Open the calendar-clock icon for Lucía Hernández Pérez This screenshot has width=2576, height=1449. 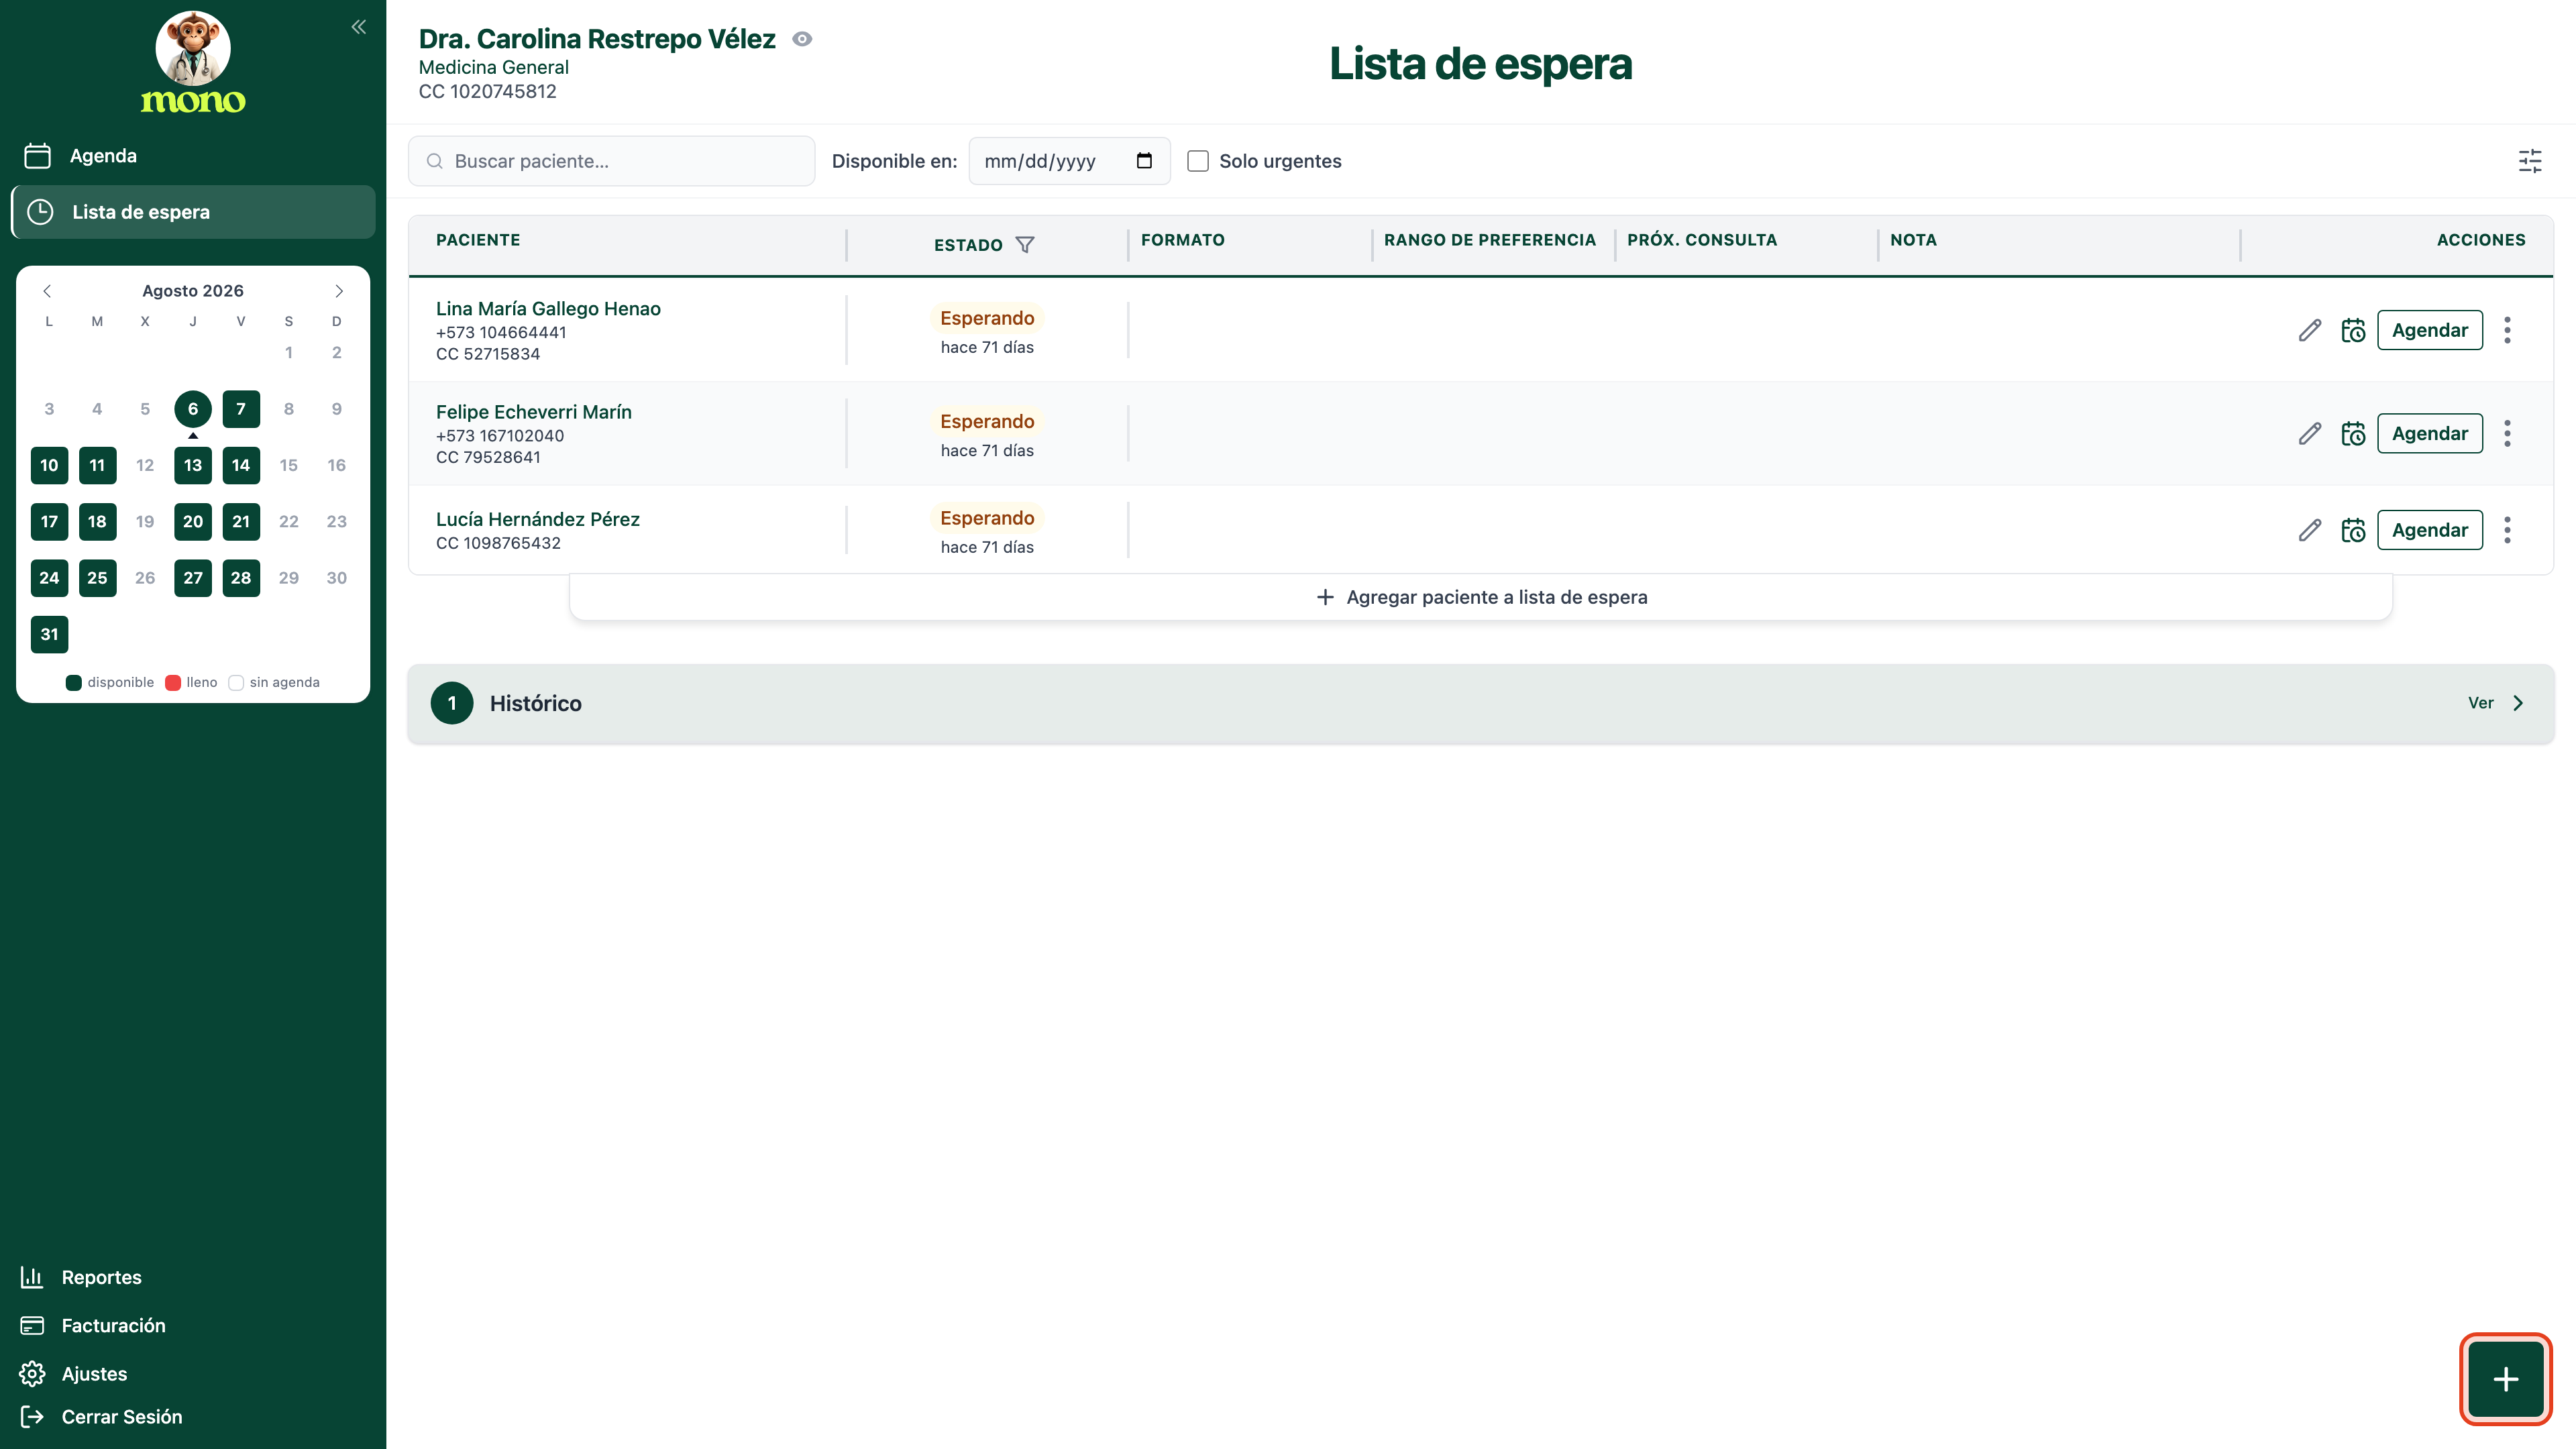(2353, 530)
